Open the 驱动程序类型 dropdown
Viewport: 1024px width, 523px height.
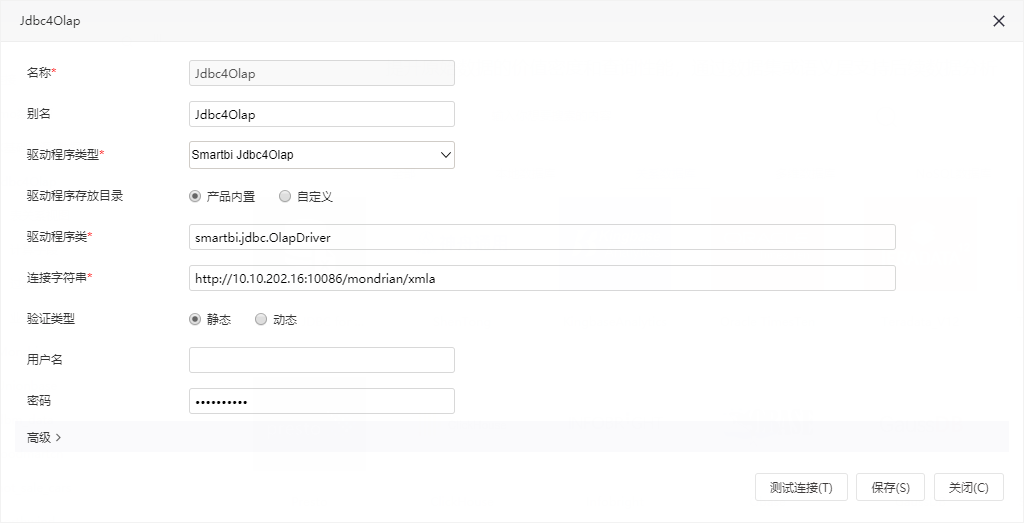tap(322, 155)
